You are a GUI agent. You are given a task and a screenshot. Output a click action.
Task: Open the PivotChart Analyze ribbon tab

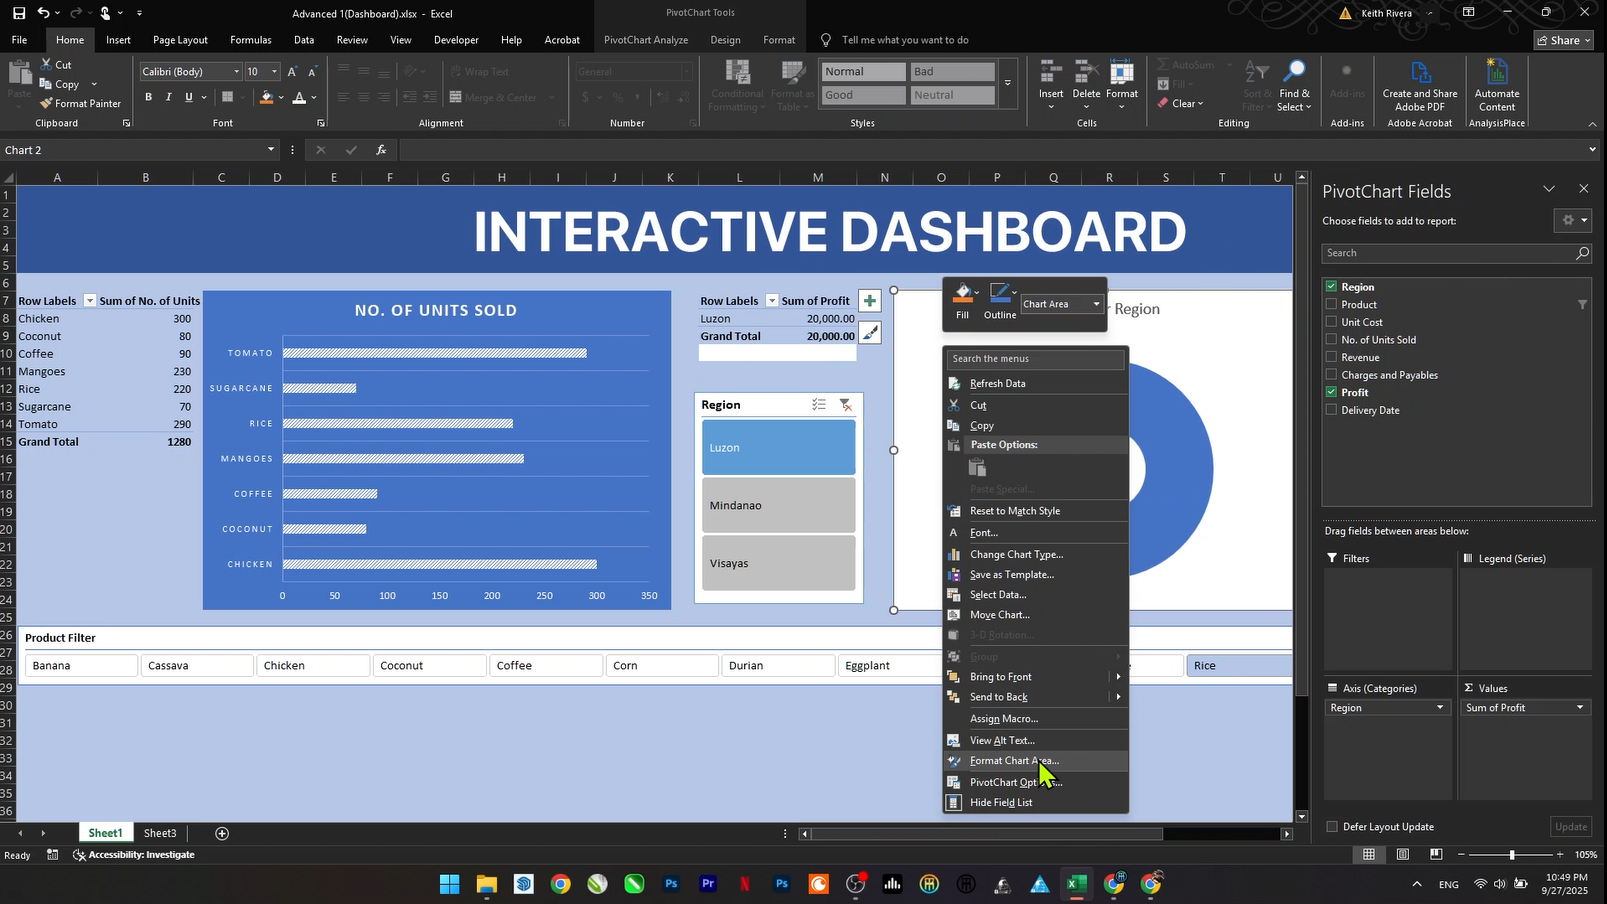click(646, 40)
